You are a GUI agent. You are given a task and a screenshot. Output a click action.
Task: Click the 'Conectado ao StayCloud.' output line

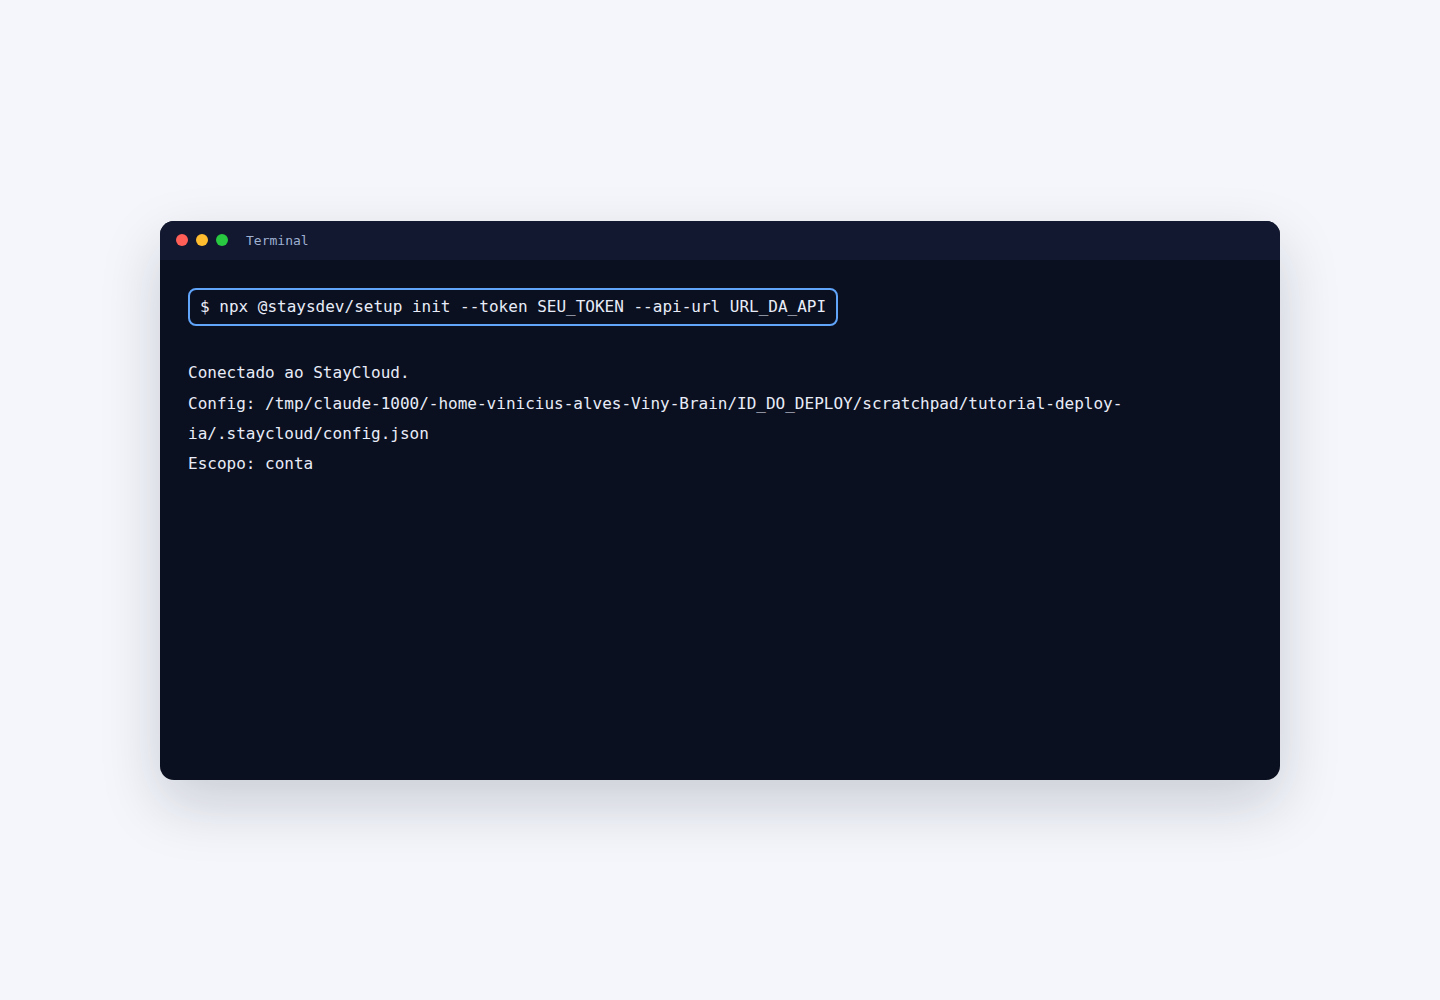click(298, 373)
